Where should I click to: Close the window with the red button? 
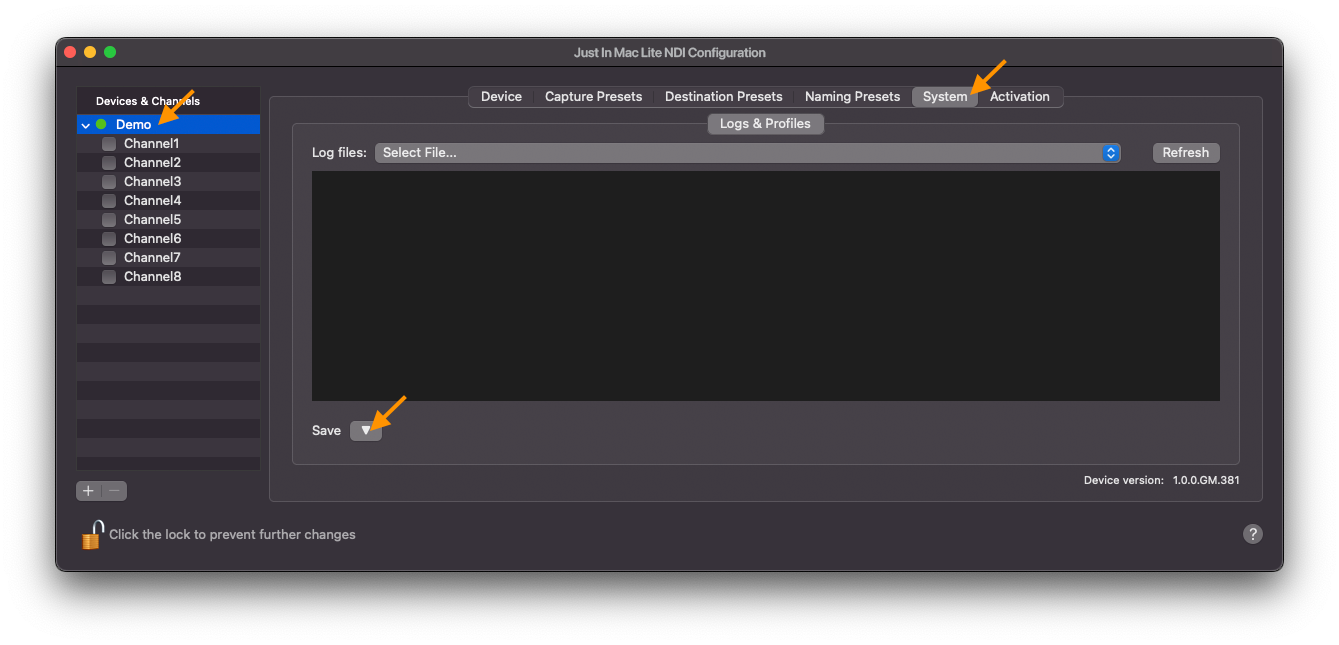coord(70,52)
